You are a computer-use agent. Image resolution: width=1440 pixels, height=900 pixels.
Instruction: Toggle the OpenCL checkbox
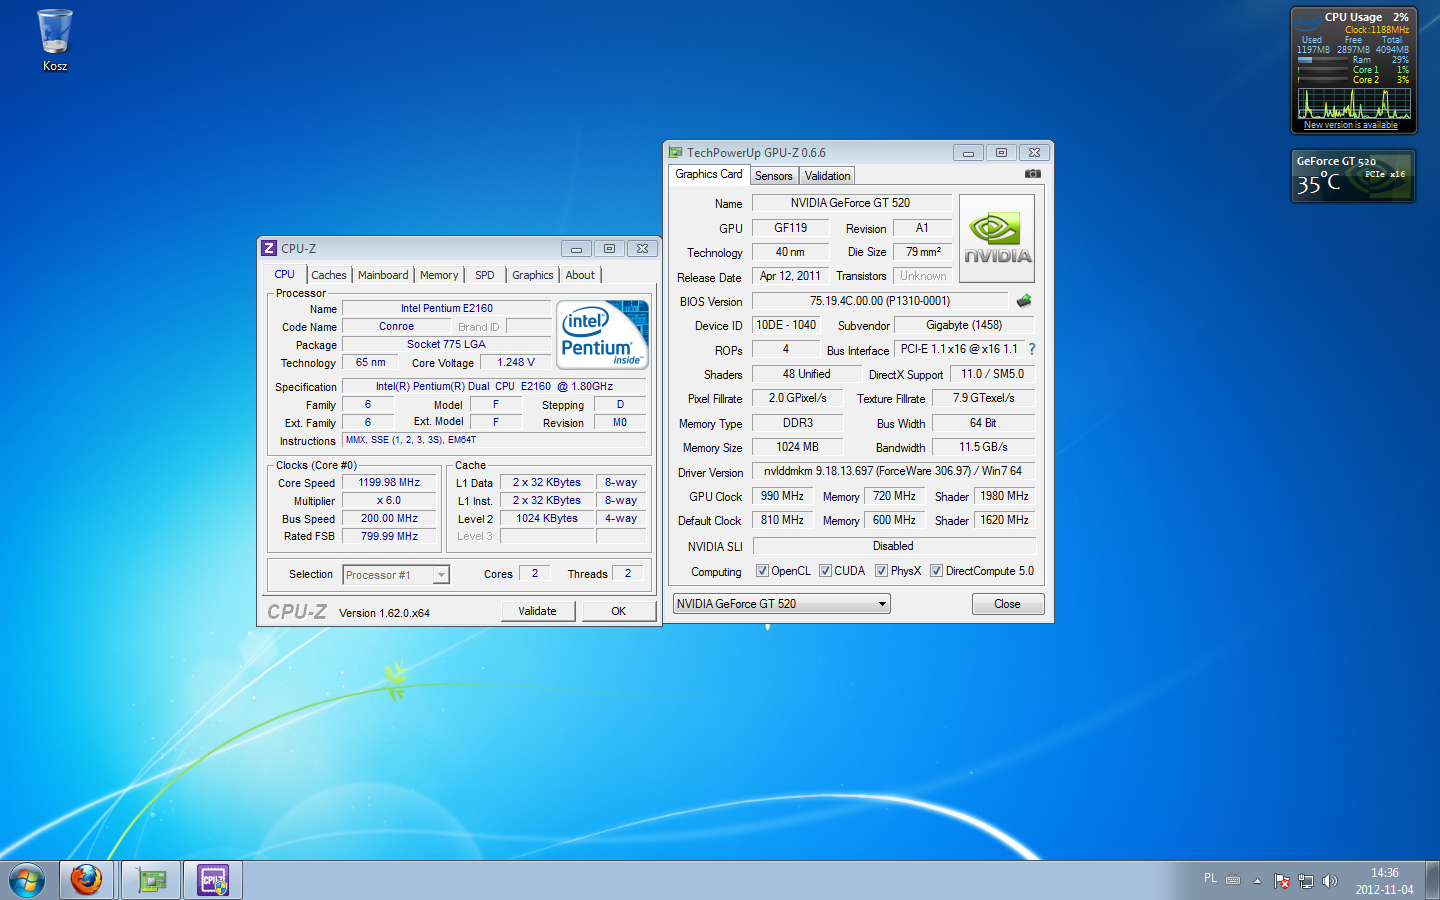tap(762, 571)
